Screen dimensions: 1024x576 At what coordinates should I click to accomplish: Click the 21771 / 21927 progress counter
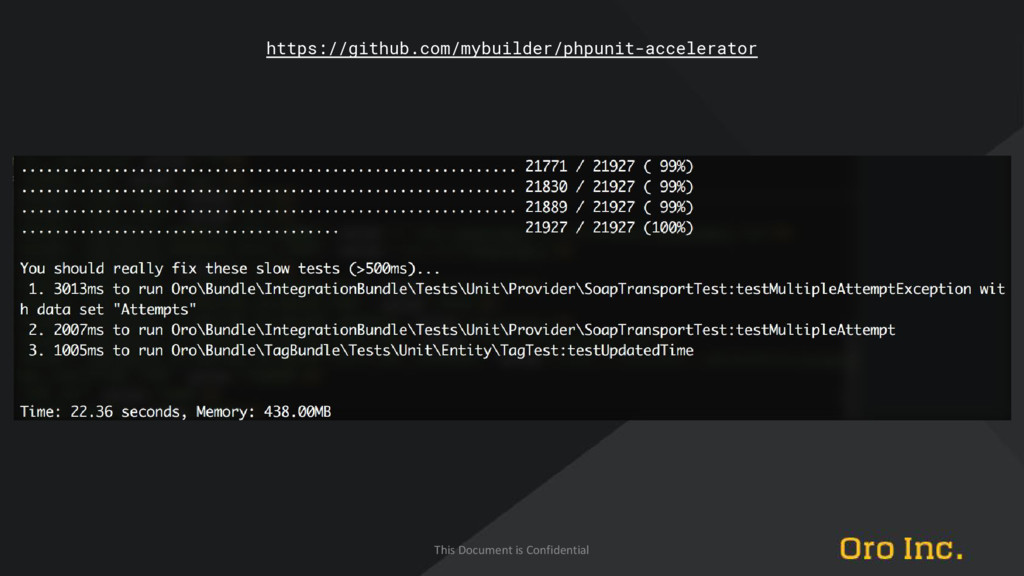pos(579,166)
